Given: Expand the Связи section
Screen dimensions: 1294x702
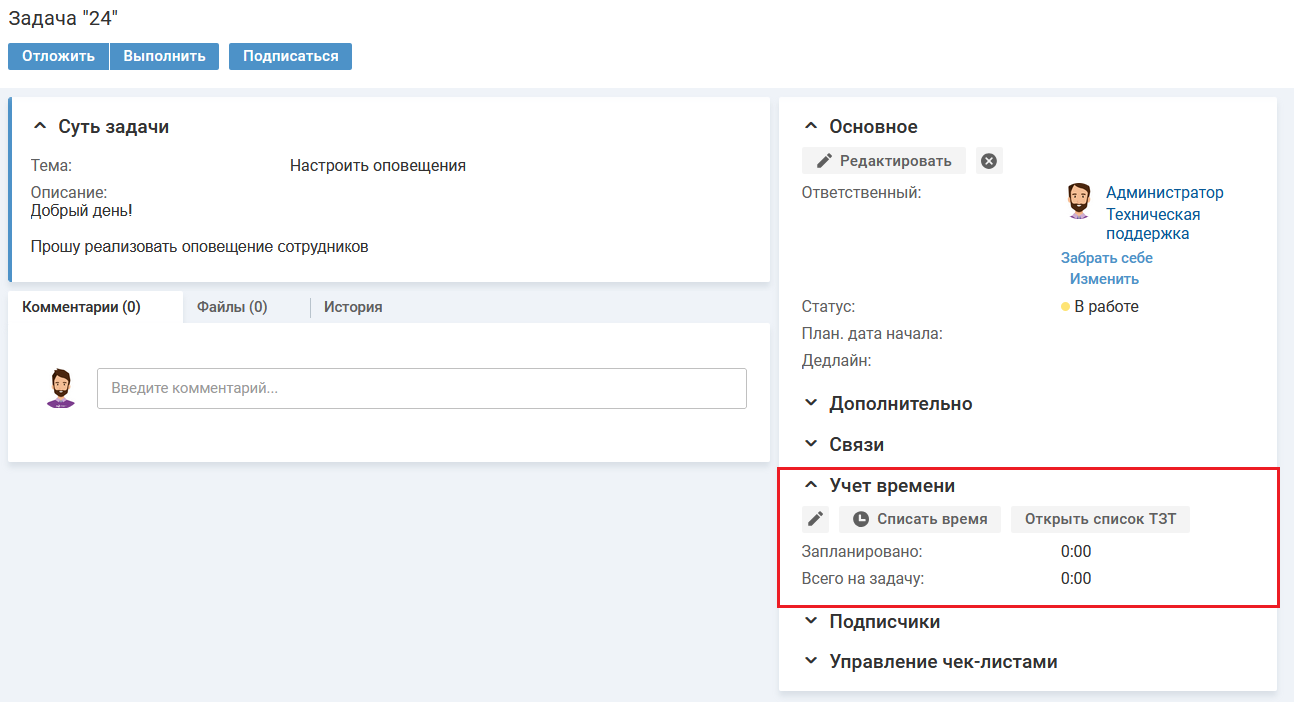Looking at the screenshot, I should [811, 445].
